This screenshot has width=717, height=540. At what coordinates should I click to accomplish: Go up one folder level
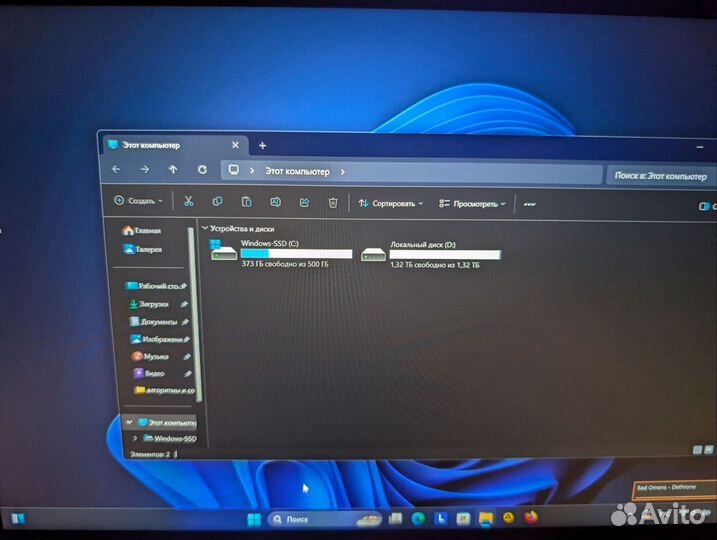pyautogui.click(x=173, y=170)
